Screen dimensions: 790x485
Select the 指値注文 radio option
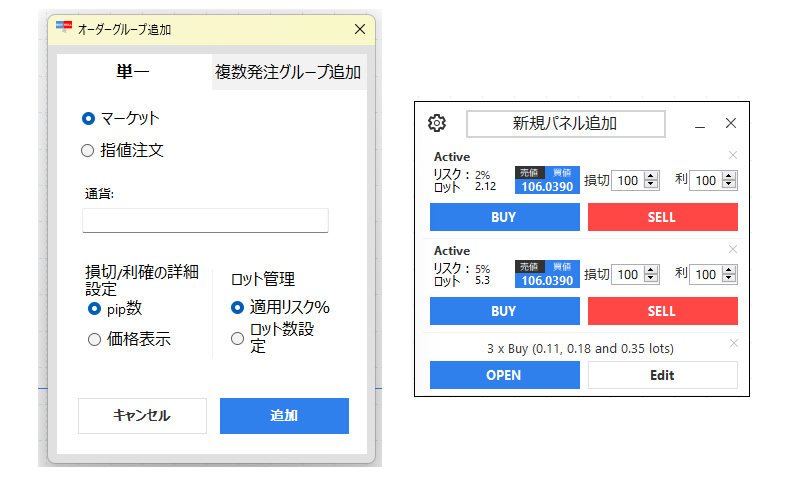(x=89, y=151)
